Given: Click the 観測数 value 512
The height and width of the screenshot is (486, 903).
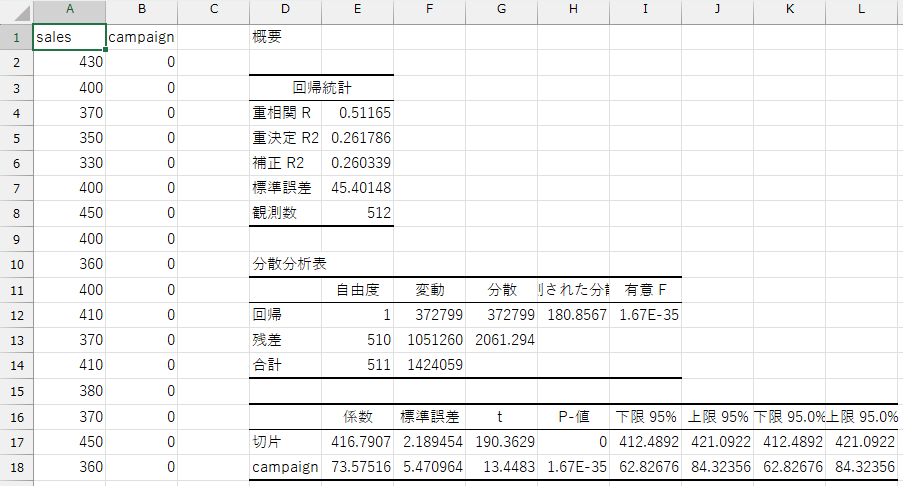Looking at the screenshot, I should pos(357,213).
